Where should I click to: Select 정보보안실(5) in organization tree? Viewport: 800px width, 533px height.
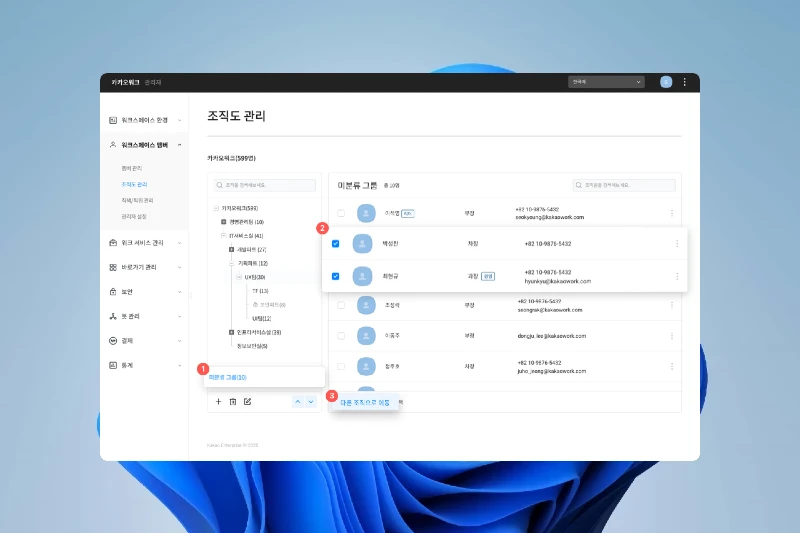[x=252, y=346]
